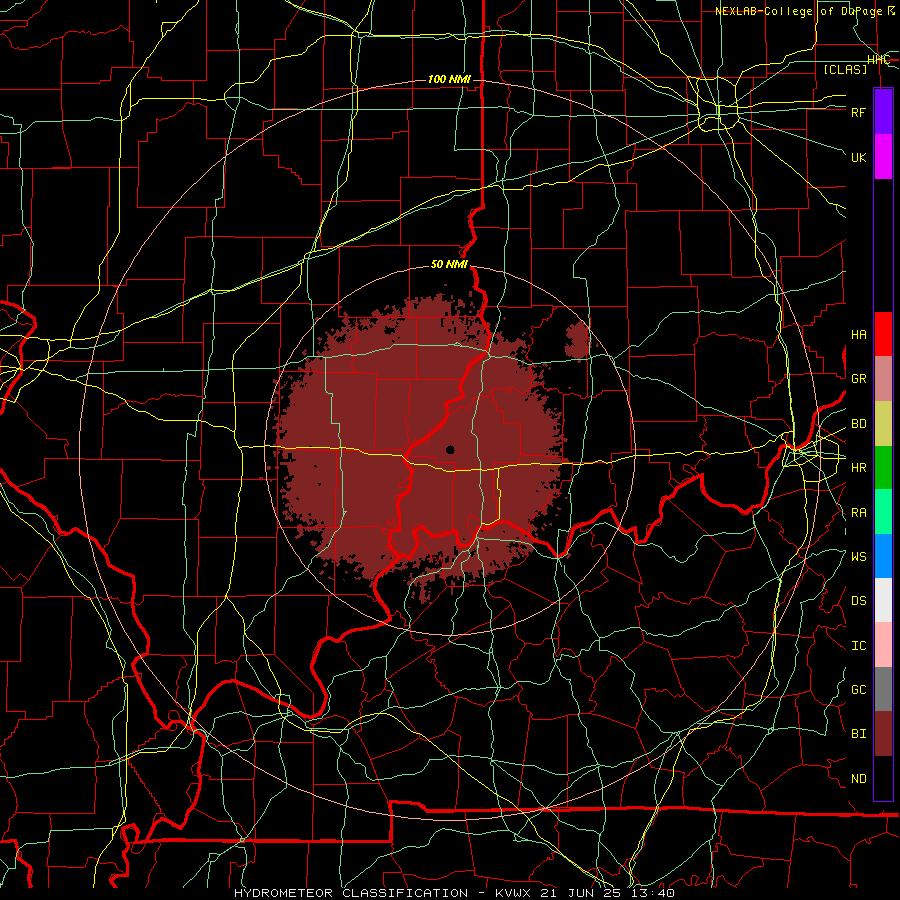Viewport: 900px width, 900px height.
Task: Click the IC legend label
Action: (x=858, y=646)
